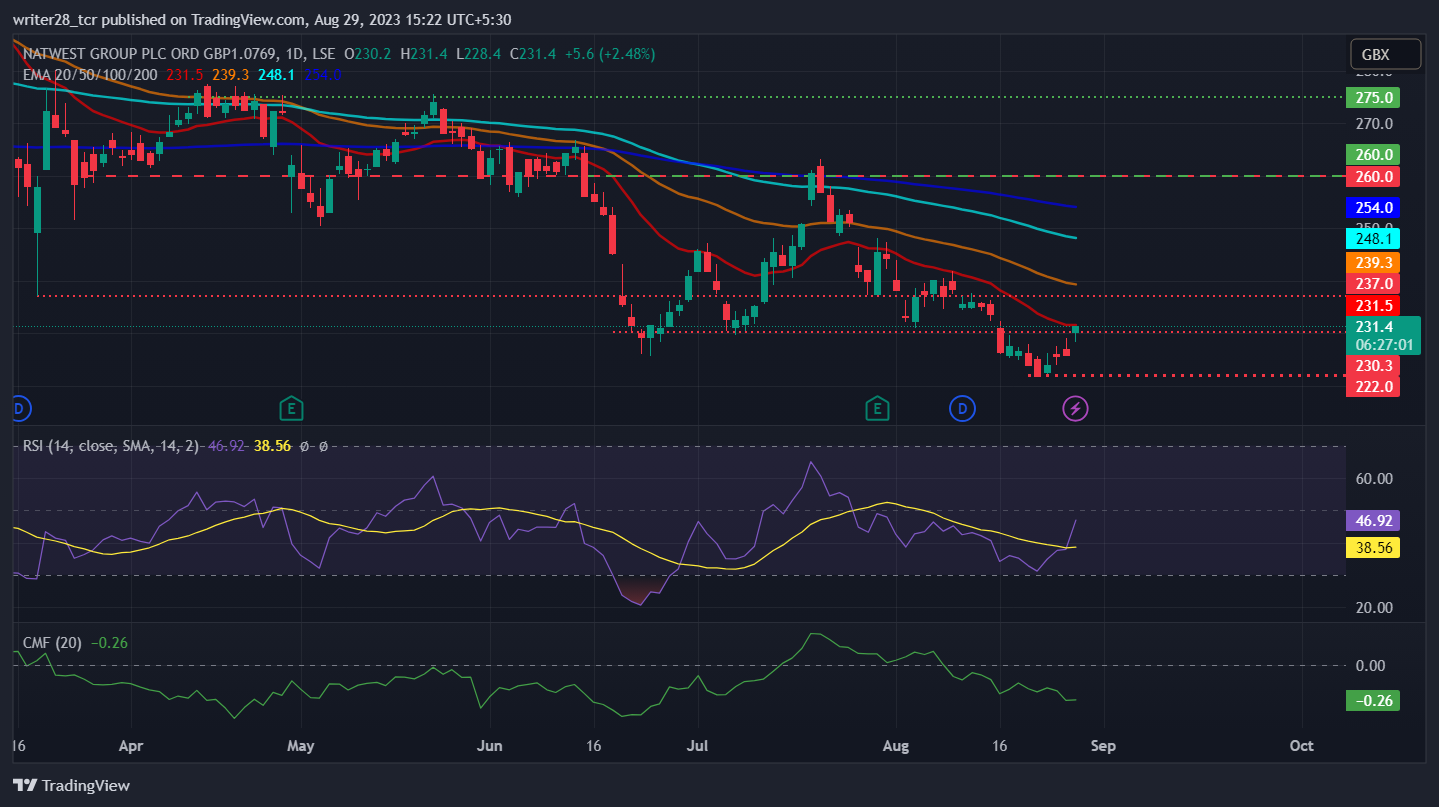Viewport: 1439px width, 807px height.
Task: Click the Jul label on time axis
Action: (x=699, y=746)
